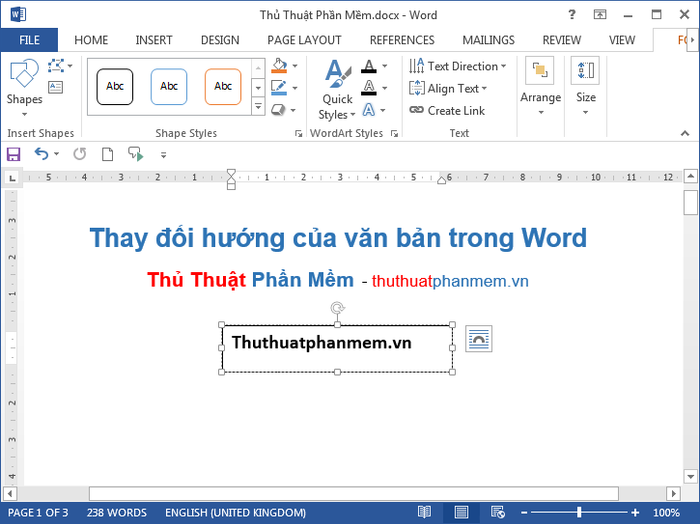
Task: Open the Quick Styles WordArt menu
Action: pos(338,89)
